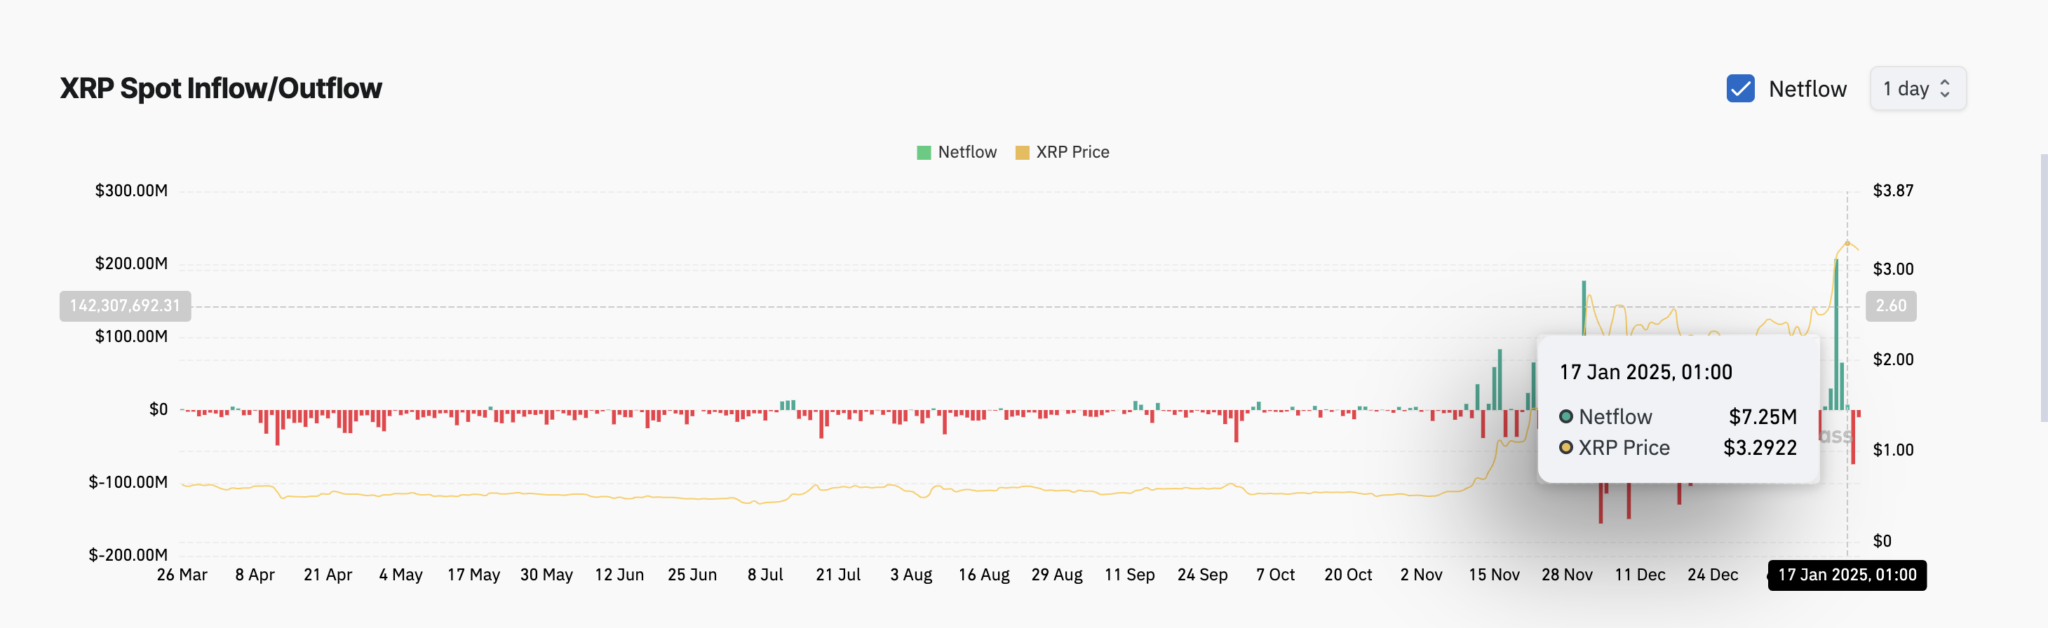Select the red outflow bar at far right
Viewport: 2048px width, 628px height.
point(1853,438)
